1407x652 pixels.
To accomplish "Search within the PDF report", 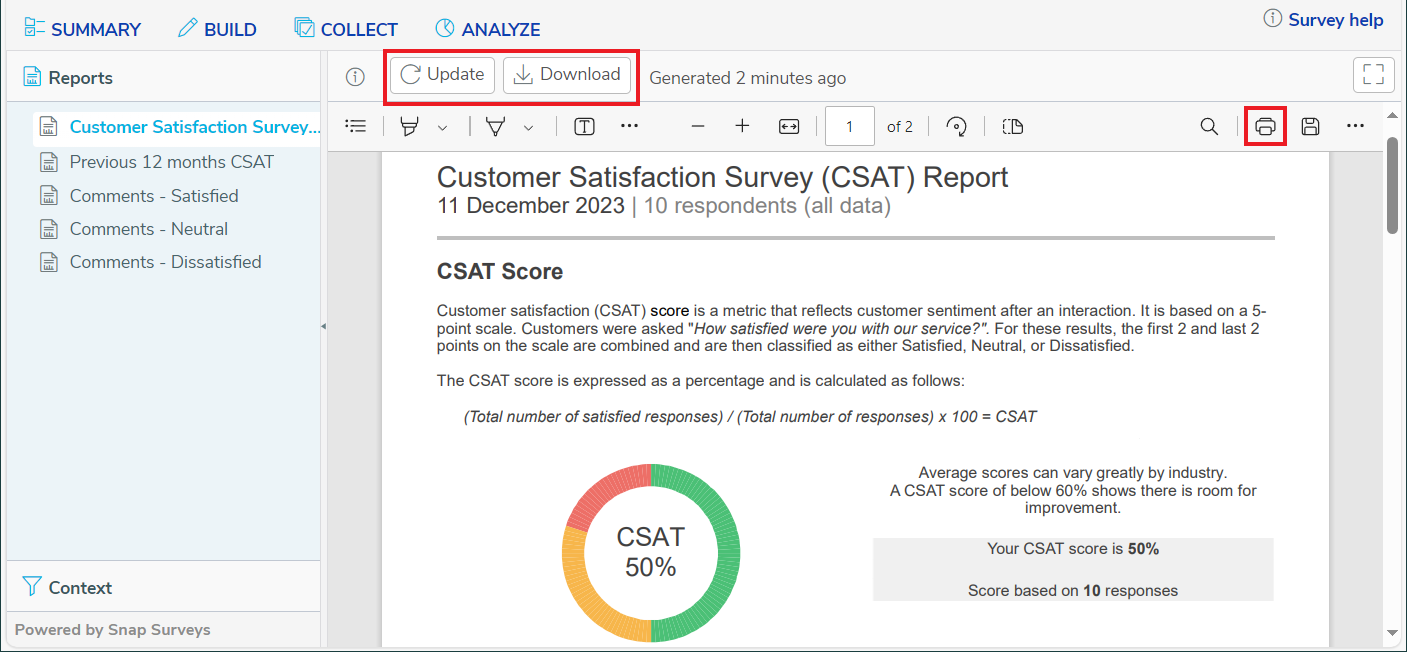I will click(1209, 126).
